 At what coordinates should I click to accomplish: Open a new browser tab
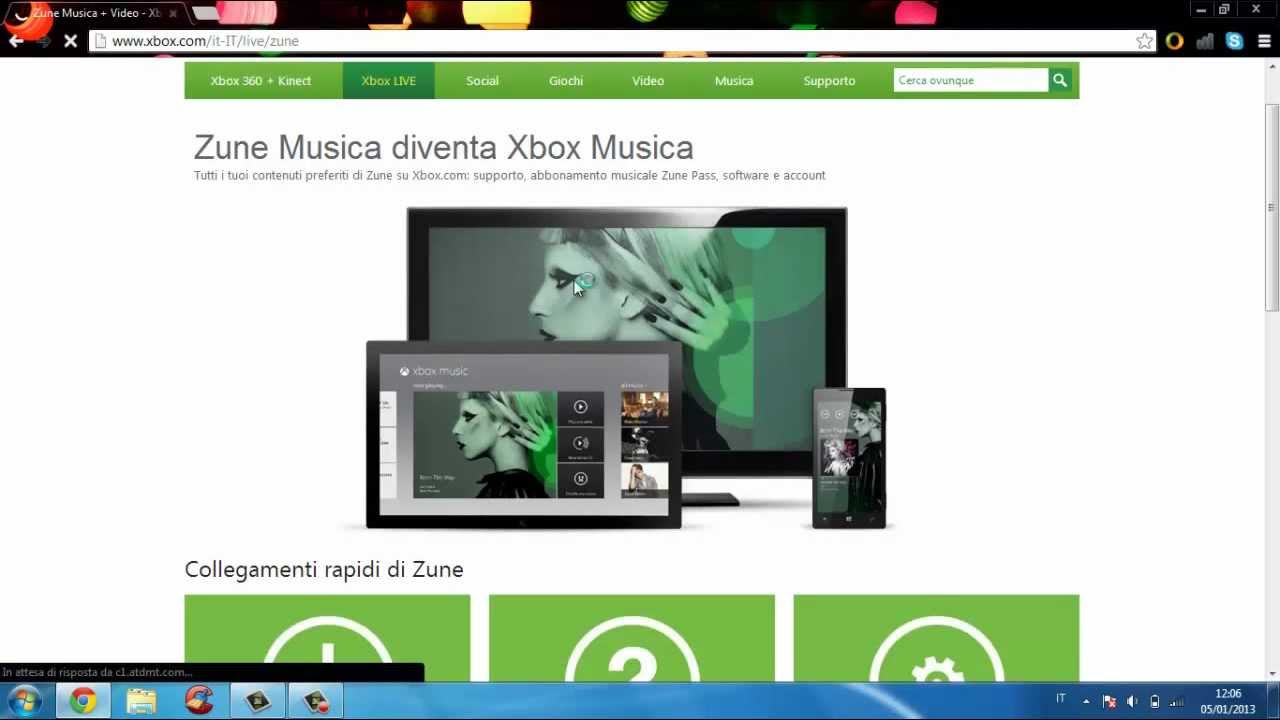[205, 13]
